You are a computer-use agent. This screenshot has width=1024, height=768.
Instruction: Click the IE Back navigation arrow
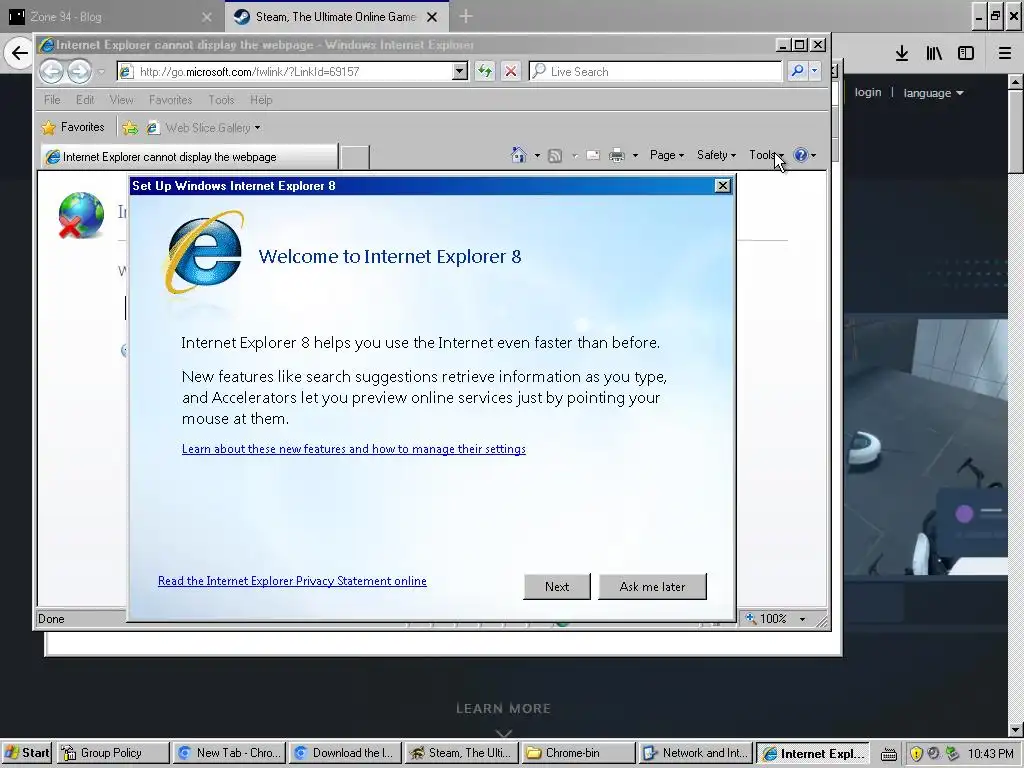[52, 71]
